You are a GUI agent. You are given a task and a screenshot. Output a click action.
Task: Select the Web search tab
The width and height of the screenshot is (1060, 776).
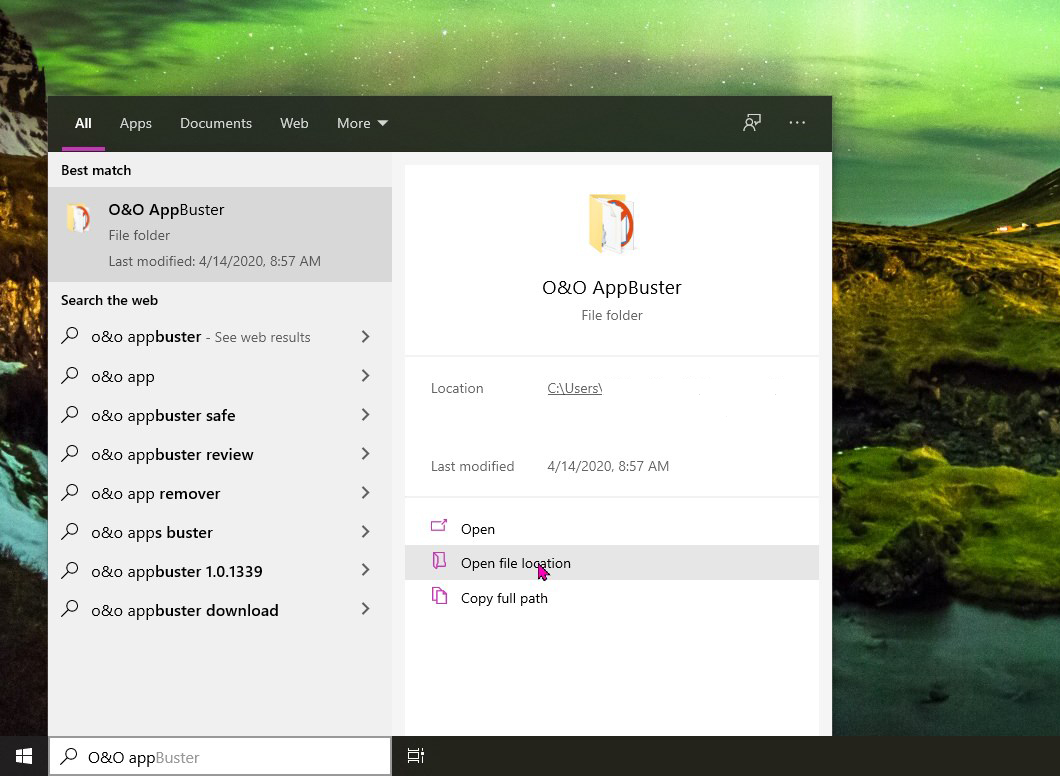[294, 123]
